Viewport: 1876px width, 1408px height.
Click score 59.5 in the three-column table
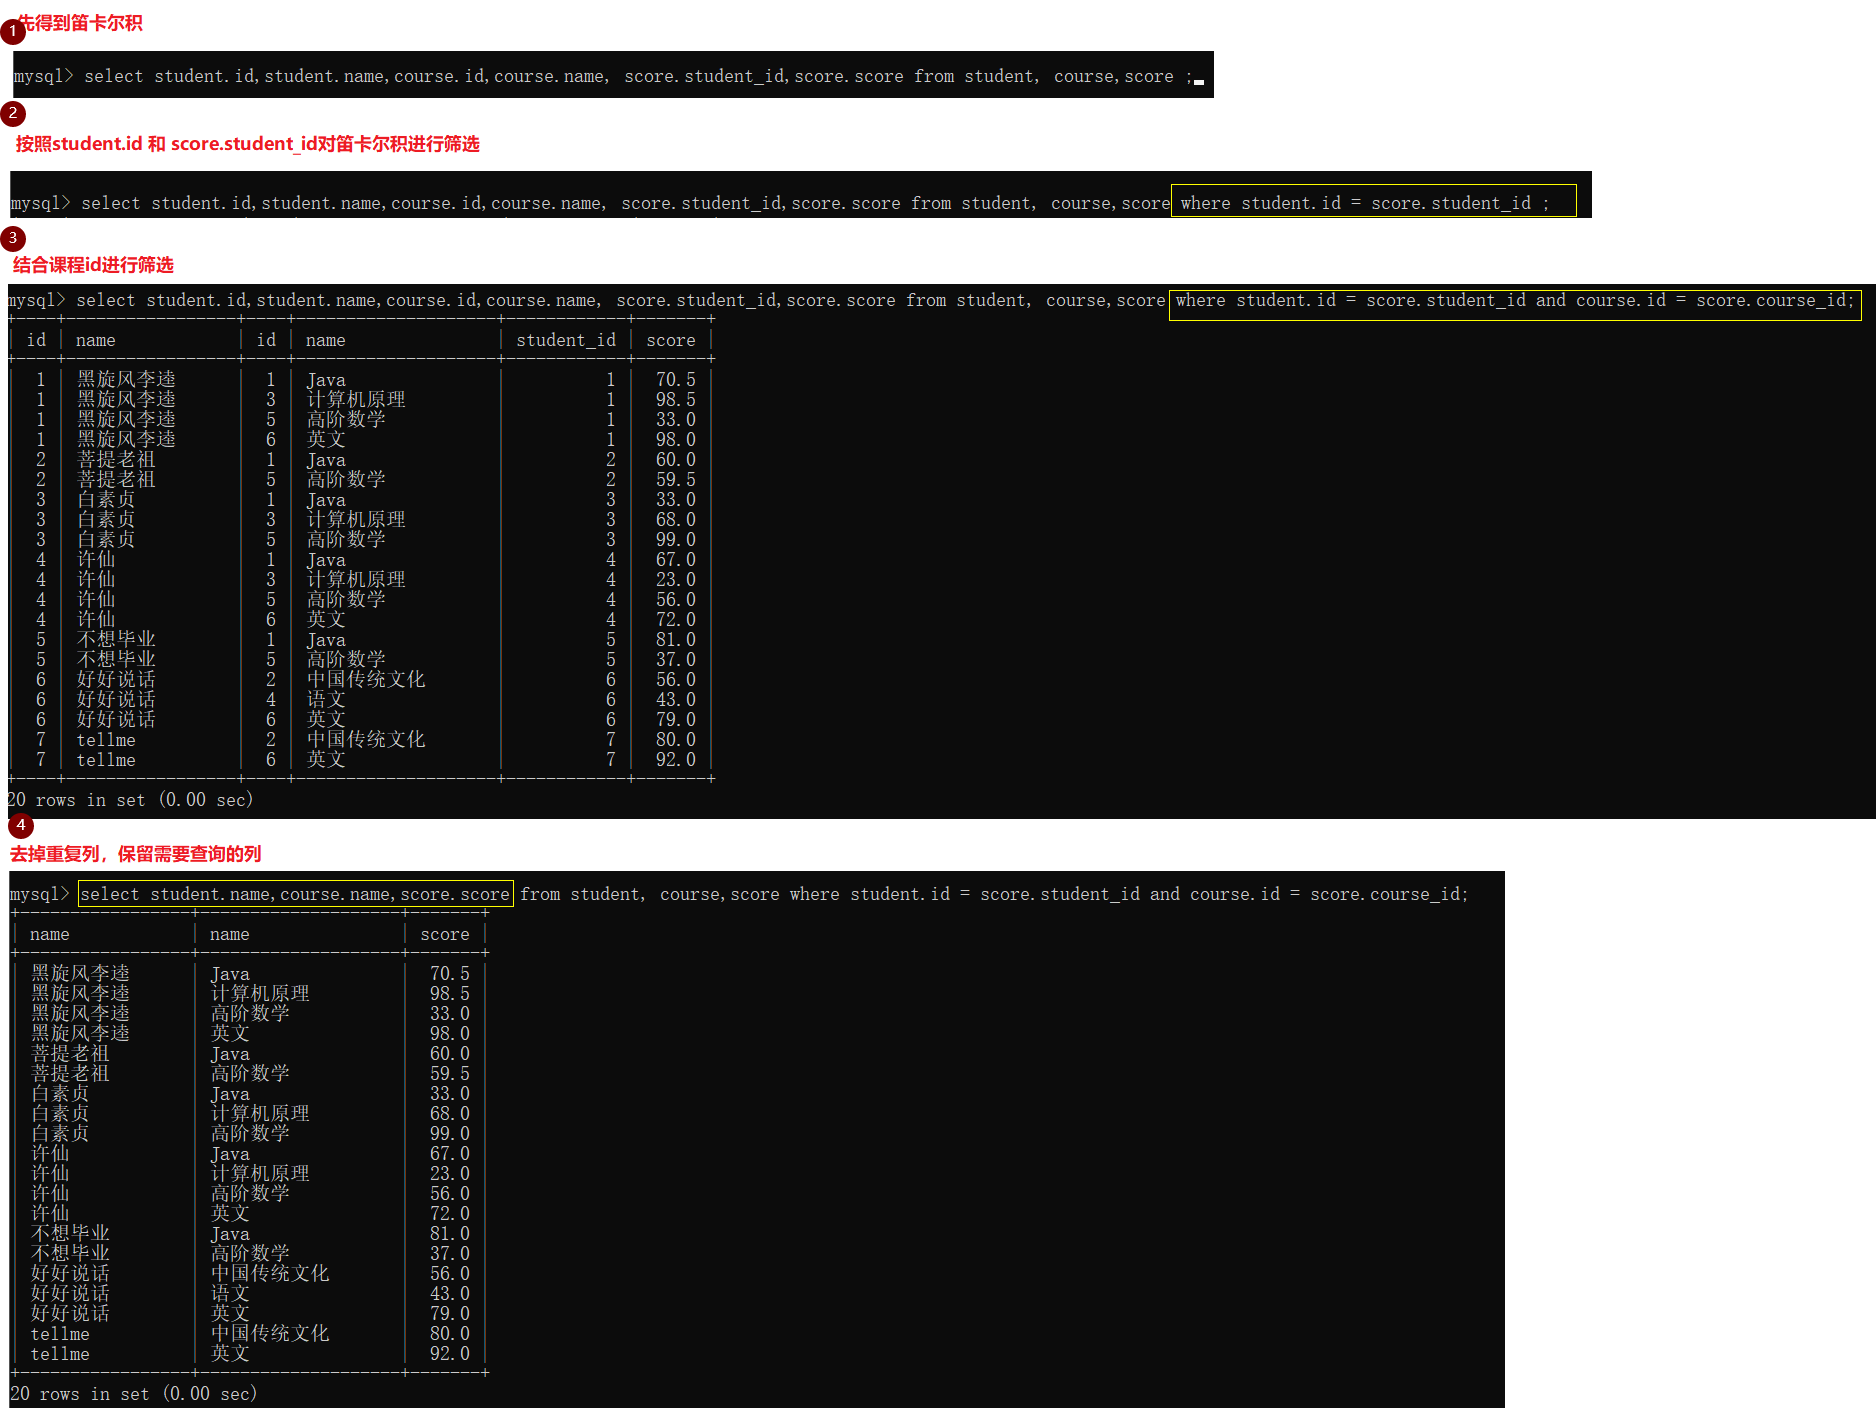[450, 1073]
